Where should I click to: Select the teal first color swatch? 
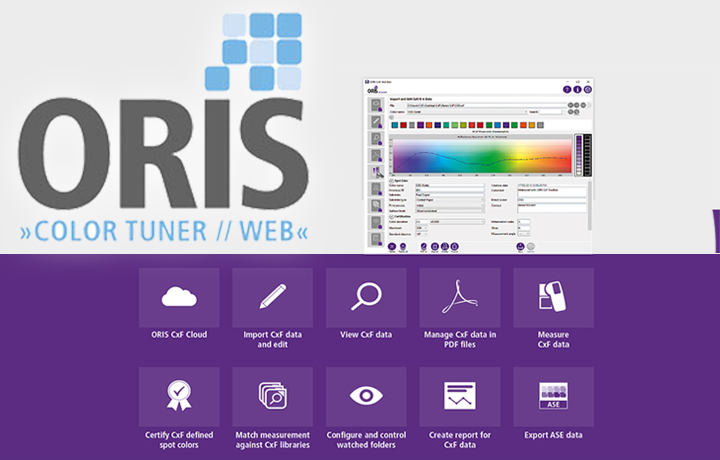tap(395, 125)
